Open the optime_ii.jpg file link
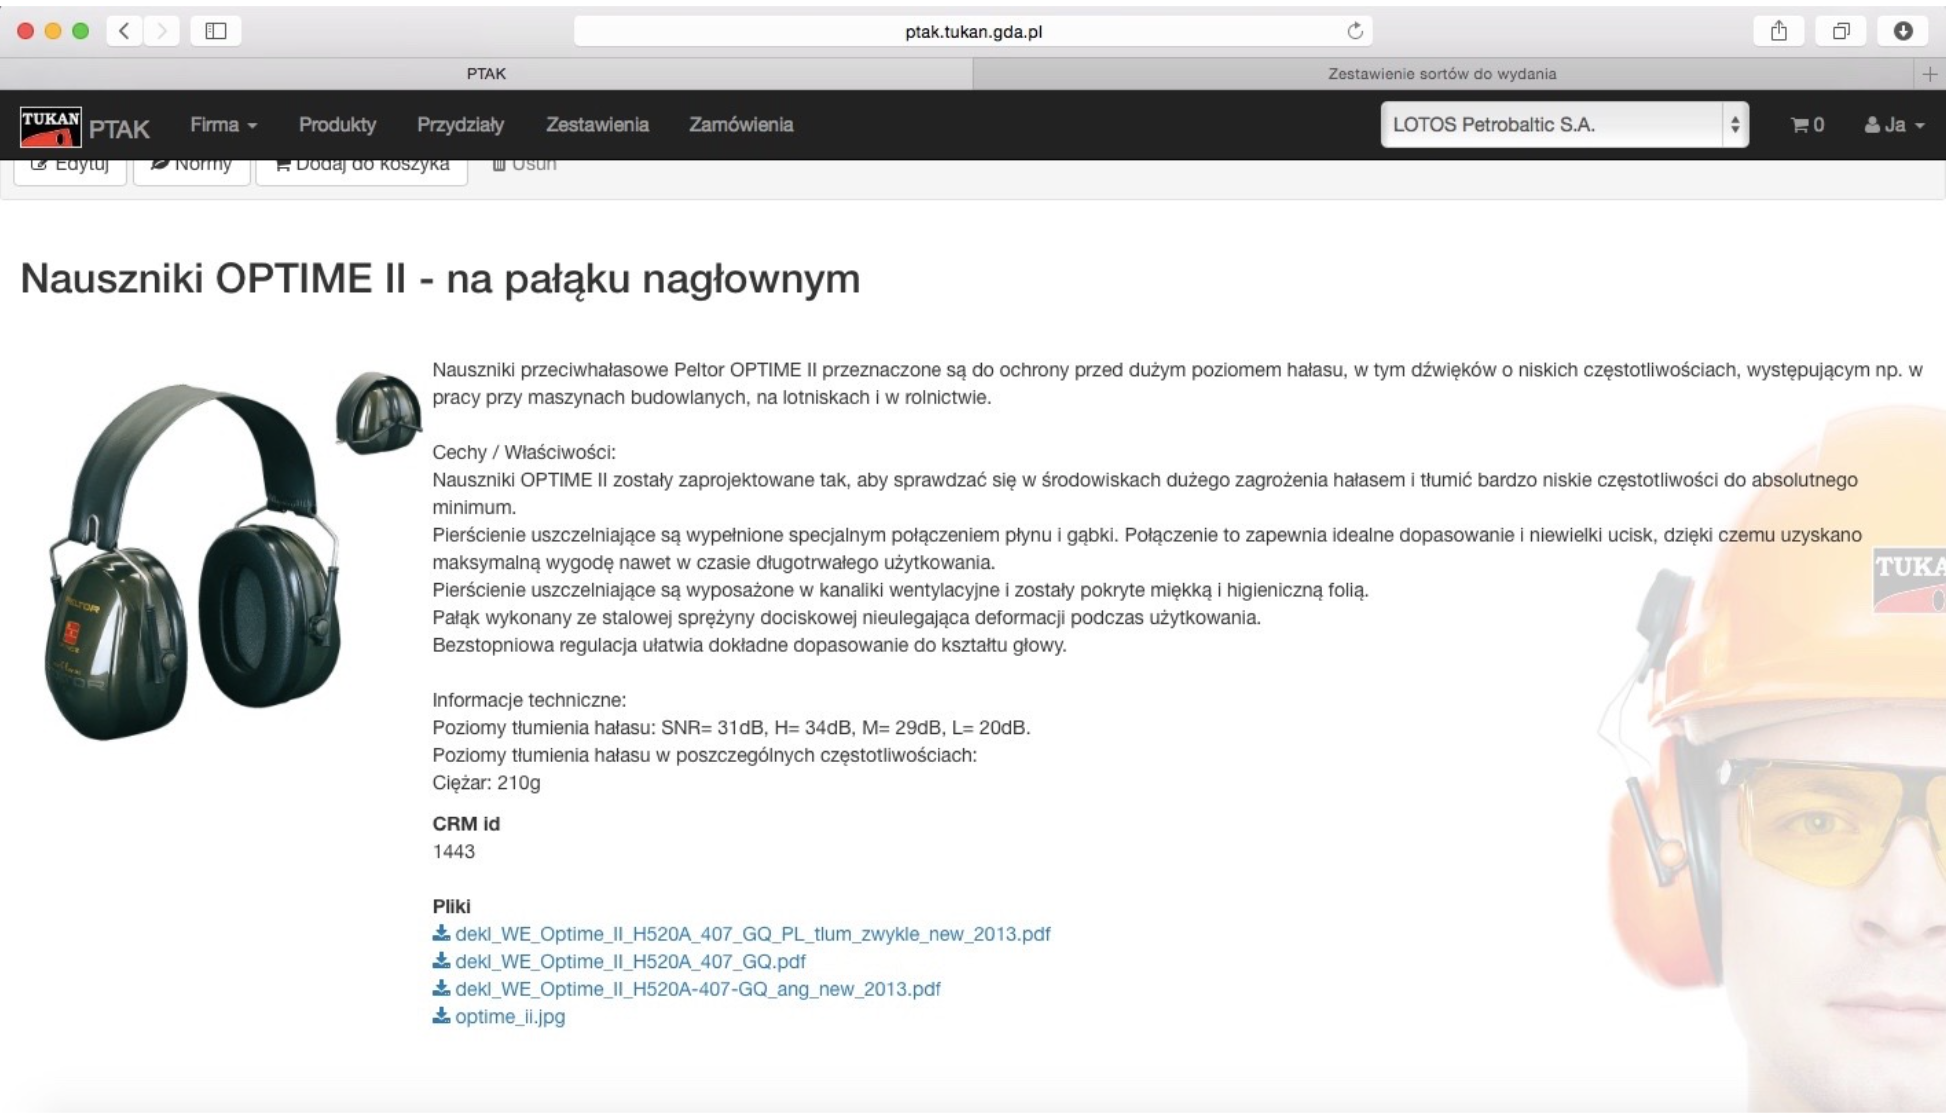The height and width of the screenshot is (1120, 1952). click(x=510, y=1017)
